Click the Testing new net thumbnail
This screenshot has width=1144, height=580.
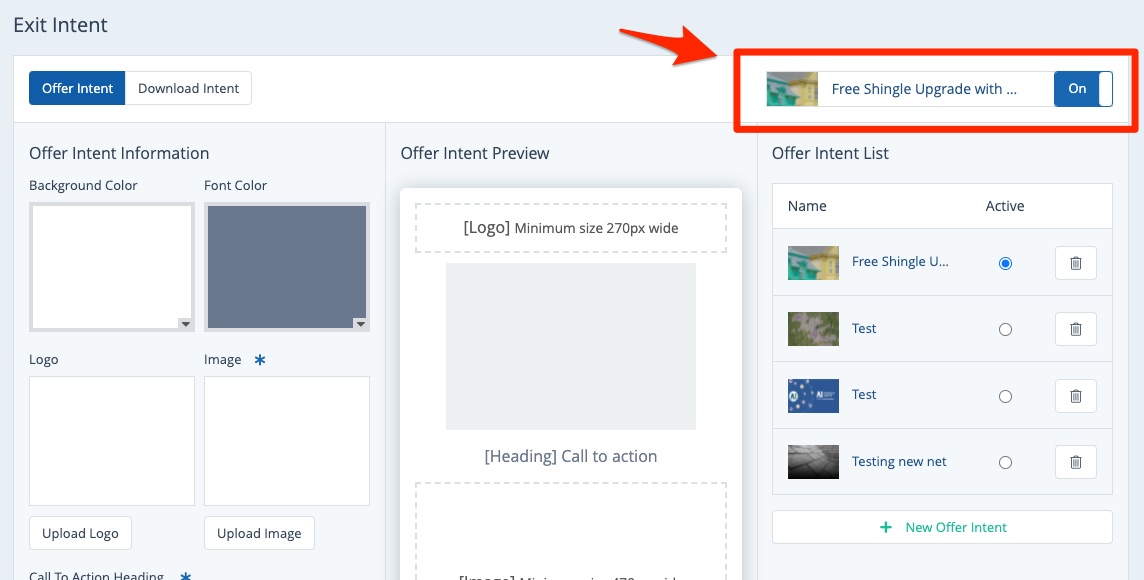(812, 462)
